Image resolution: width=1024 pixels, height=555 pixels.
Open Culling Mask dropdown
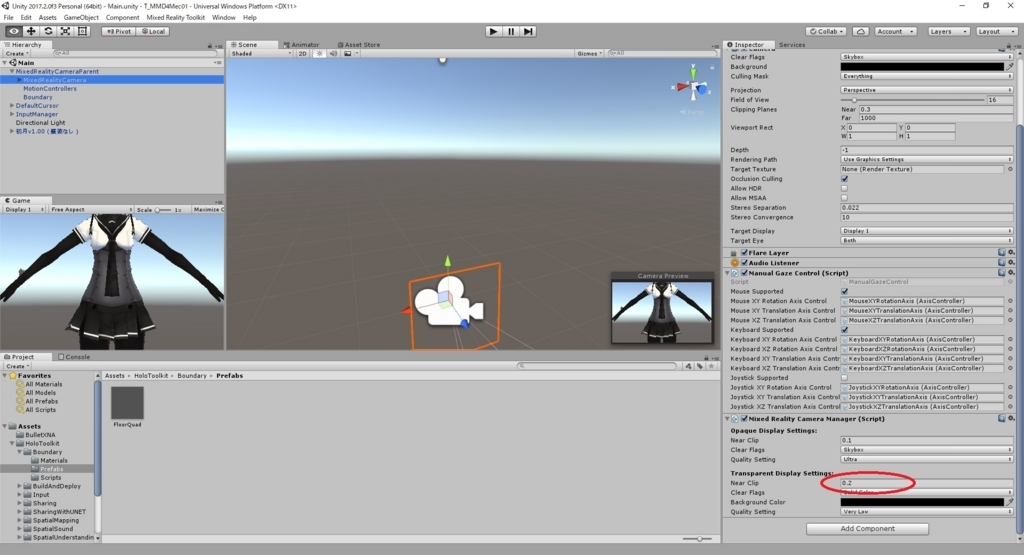click(x=926, y=76)
